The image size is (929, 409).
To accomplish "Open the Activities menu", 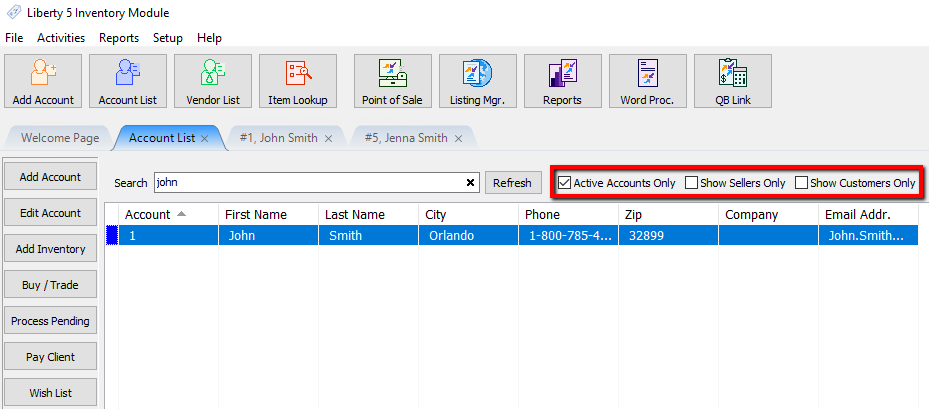I will [x=61, y=38].
